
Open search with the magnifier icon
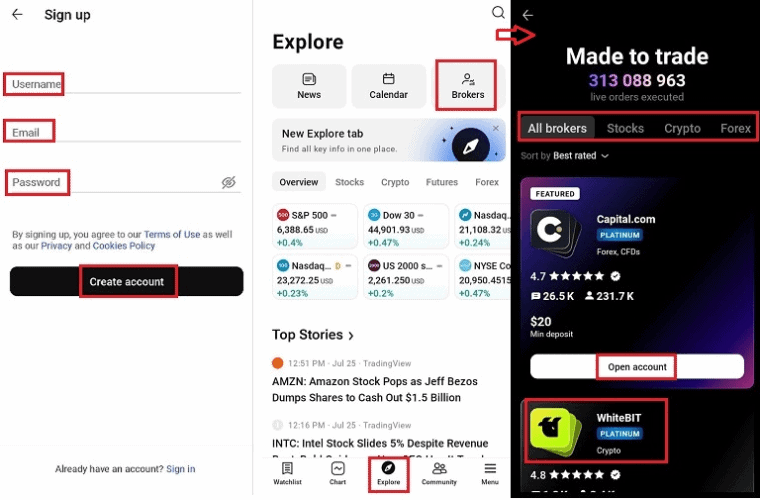498,13
